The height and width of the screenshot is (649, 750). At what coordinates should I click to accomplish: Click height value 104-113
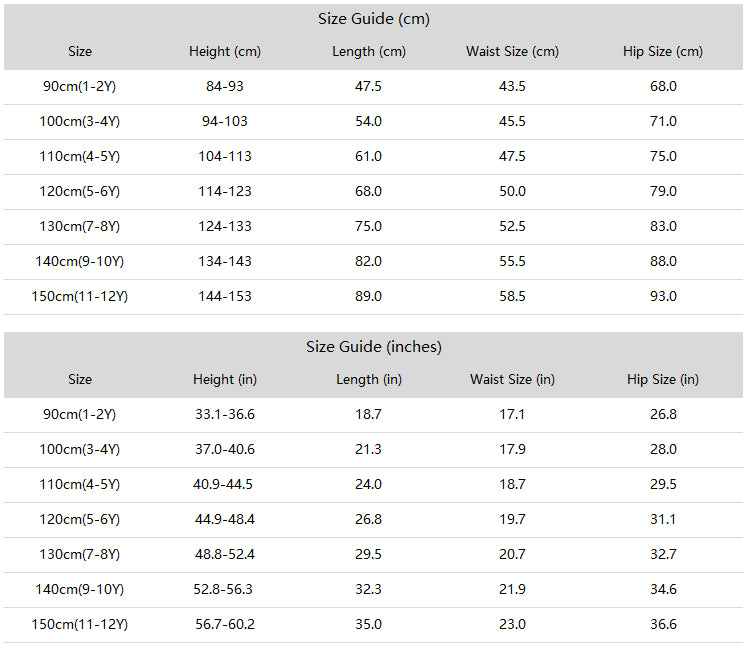tap(225, 156)
